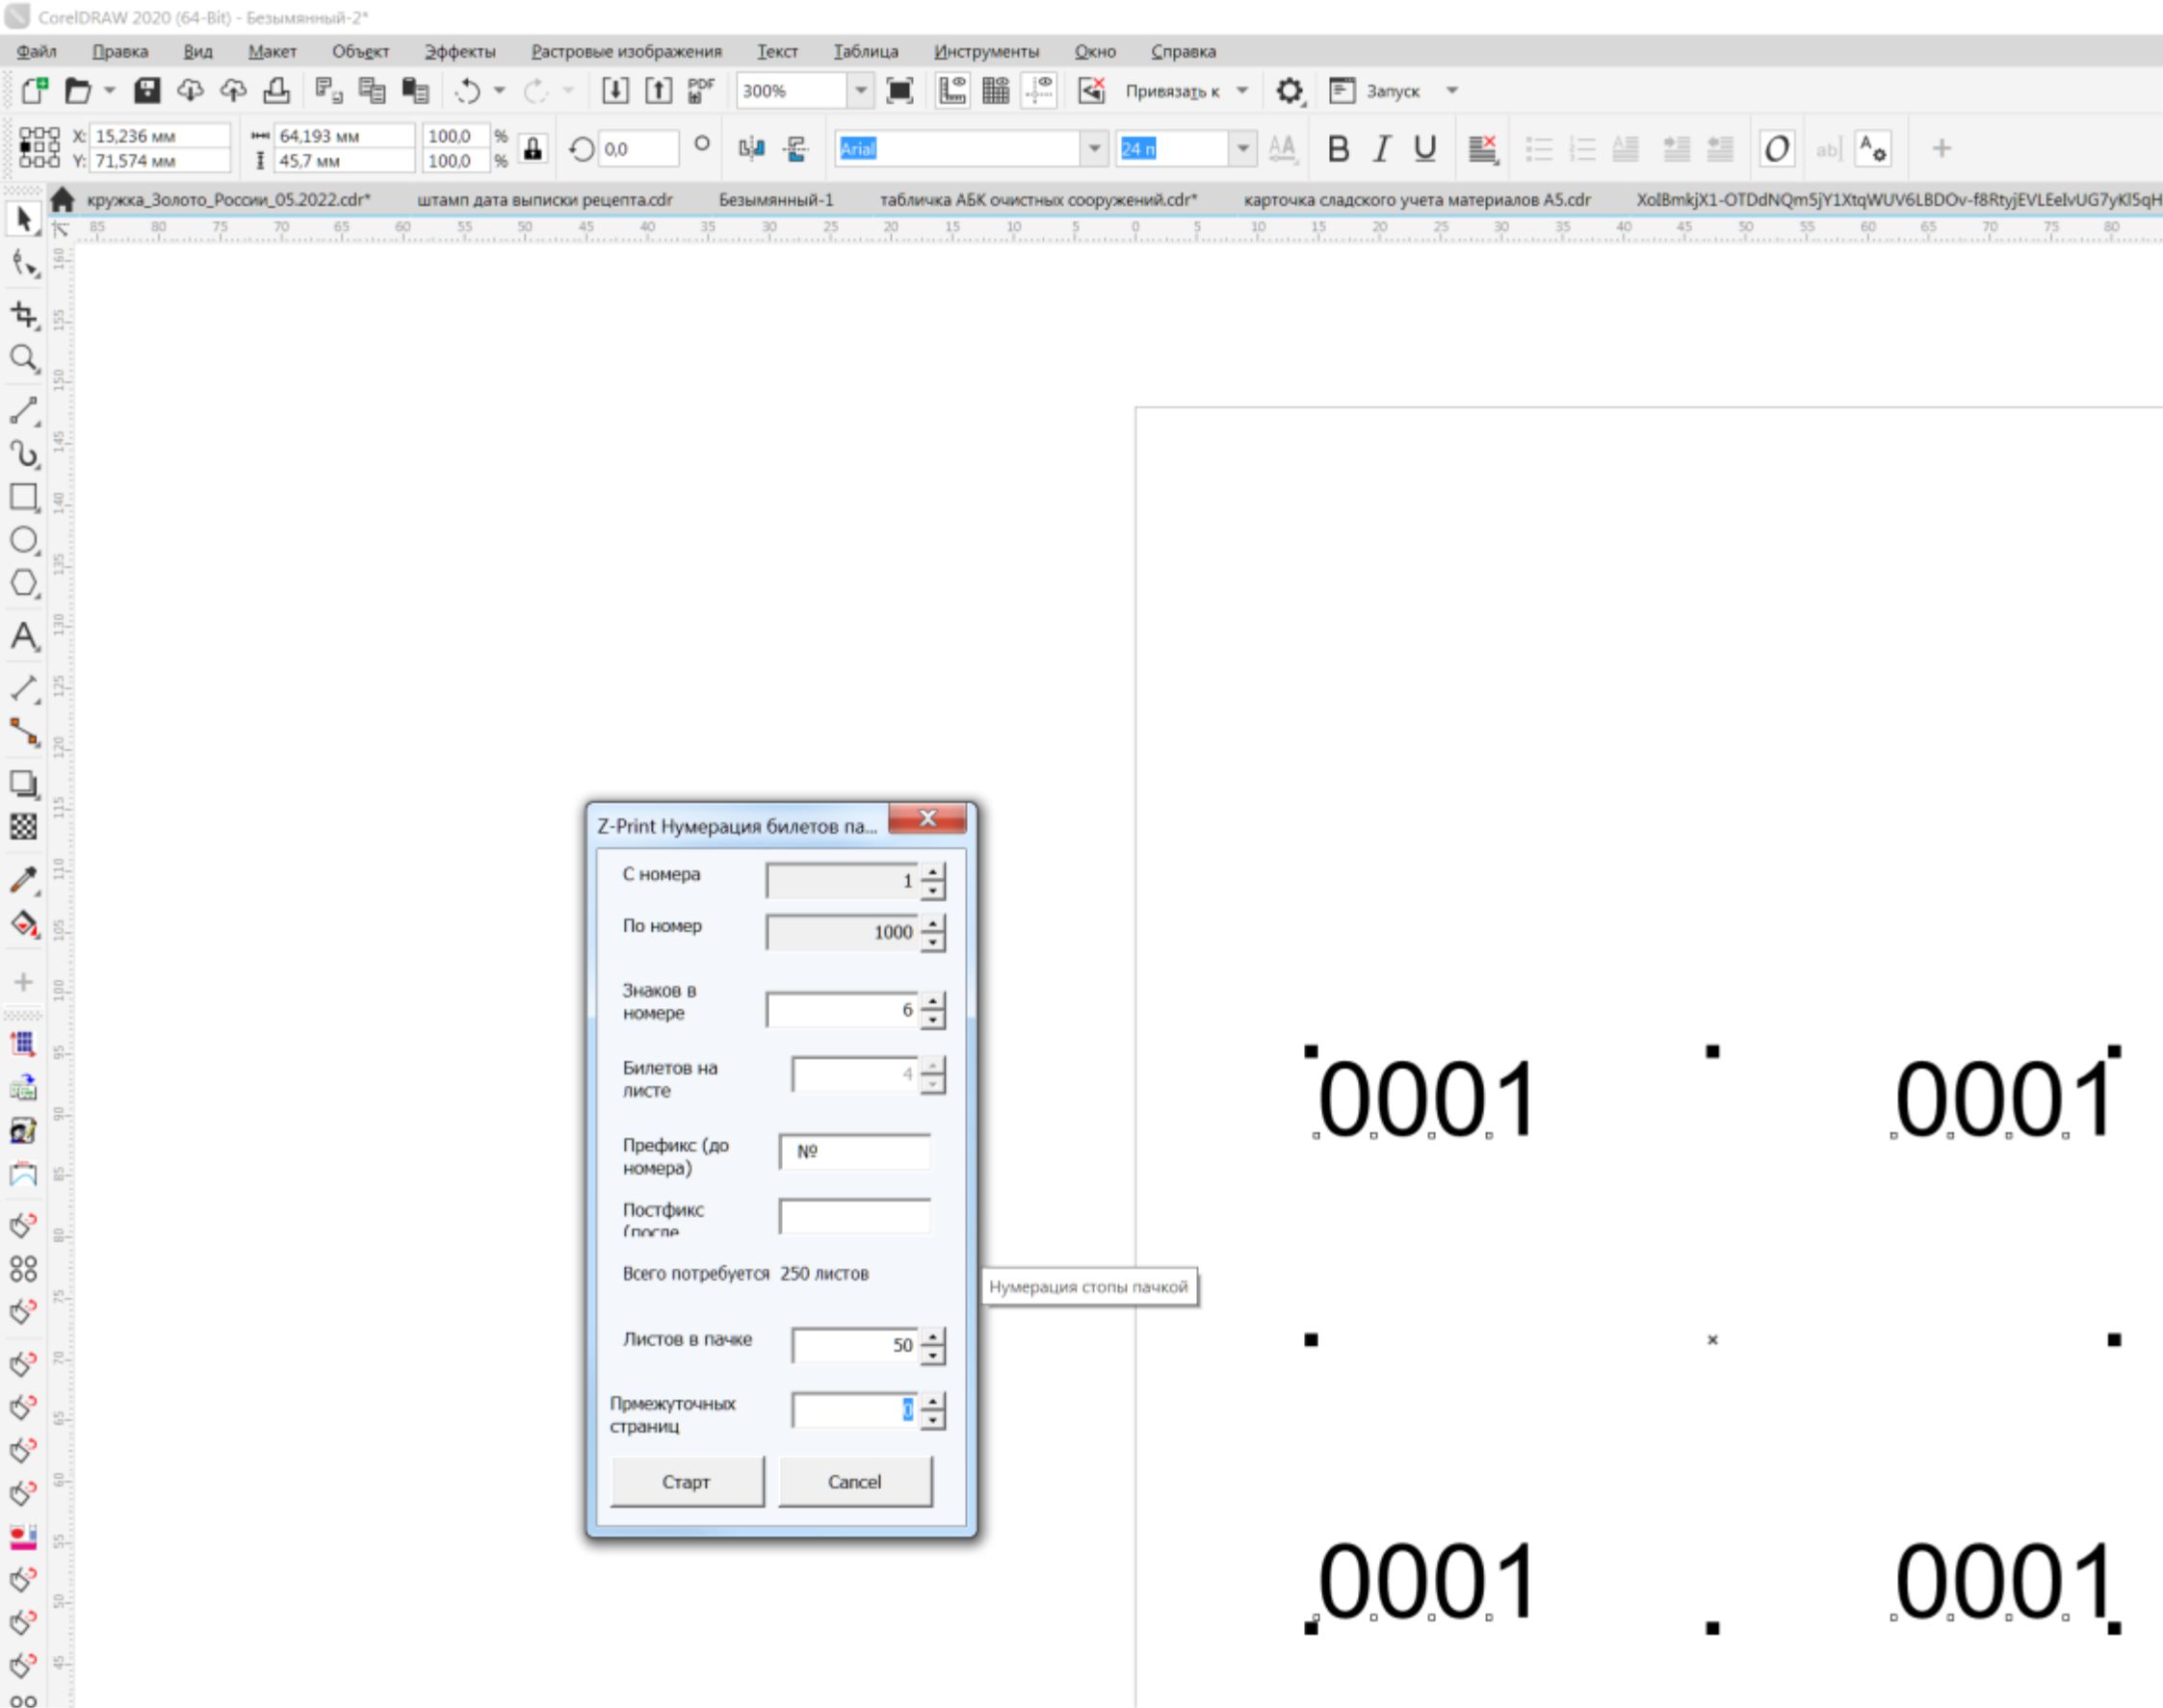Expand the Open file dropdown arrow
The image size is (2163, 1708).
tap(110, 91)
